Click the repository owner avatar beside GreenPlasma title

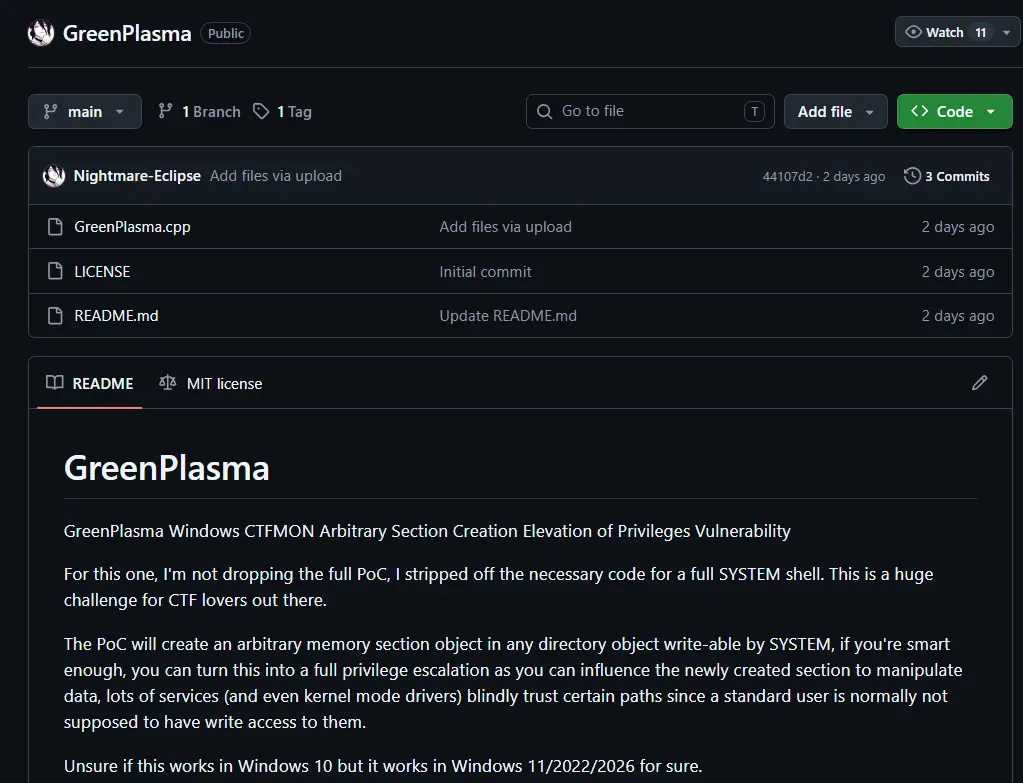(41, 33)
